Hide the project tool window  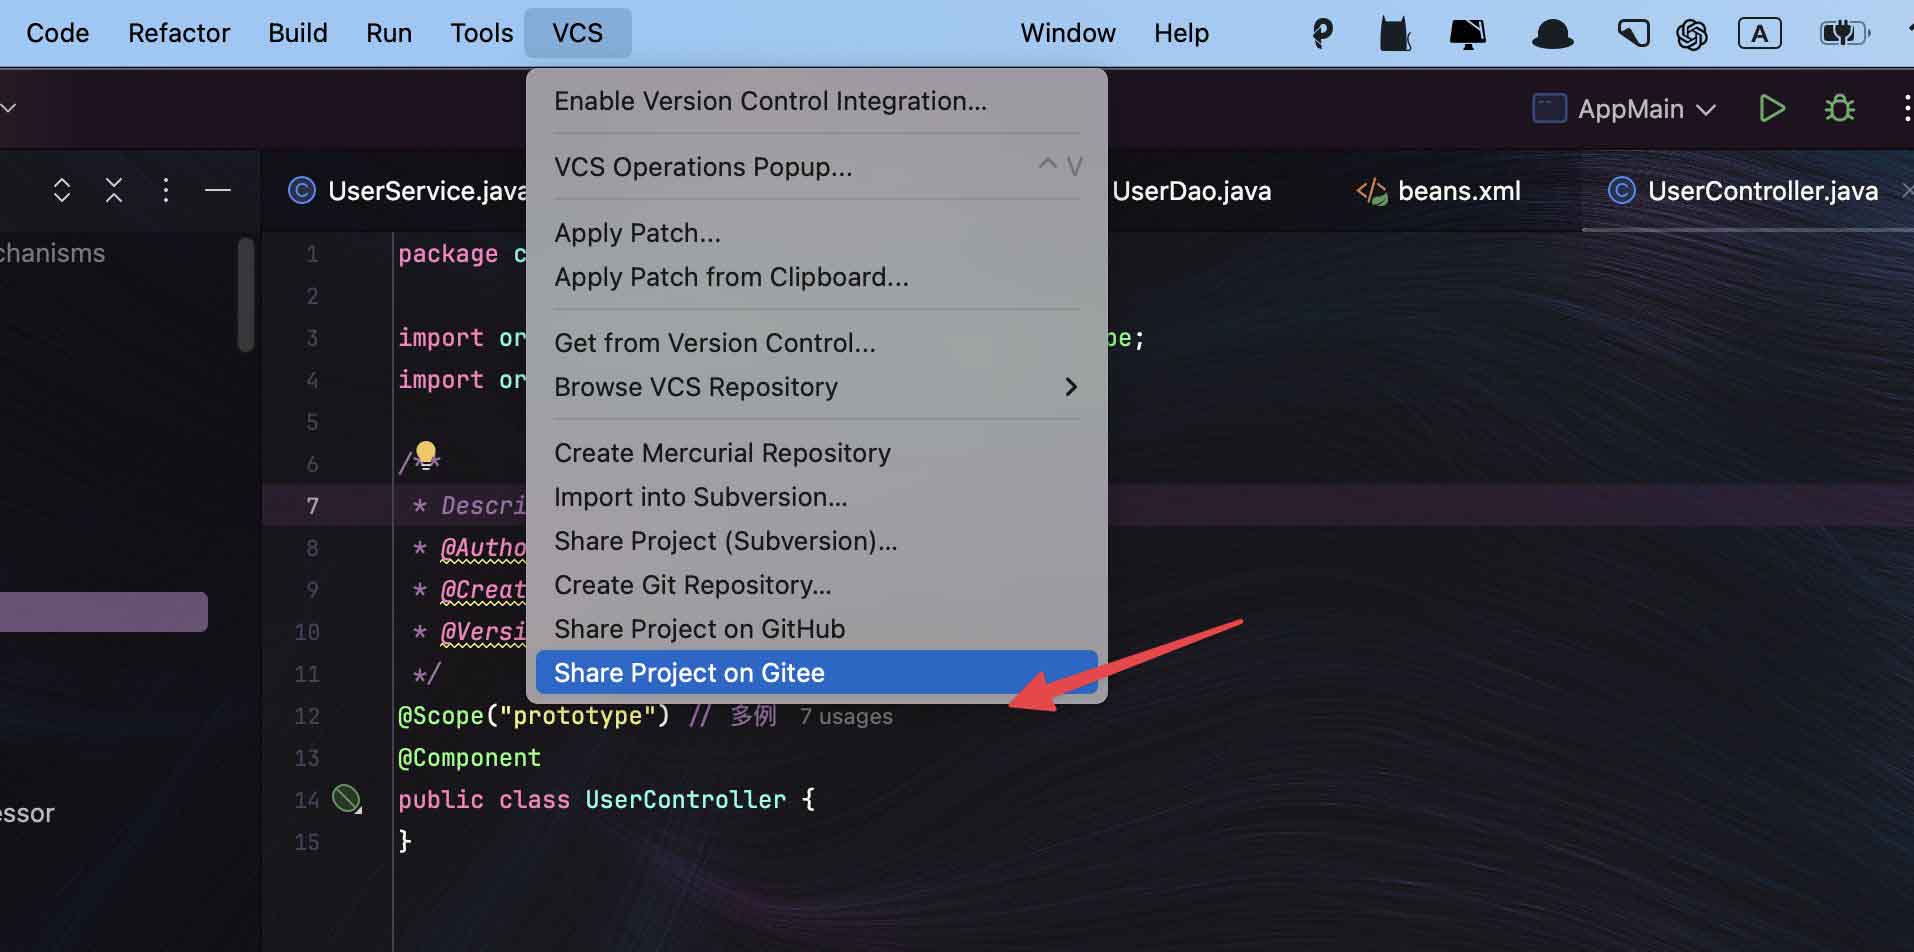tap(217, 190)
